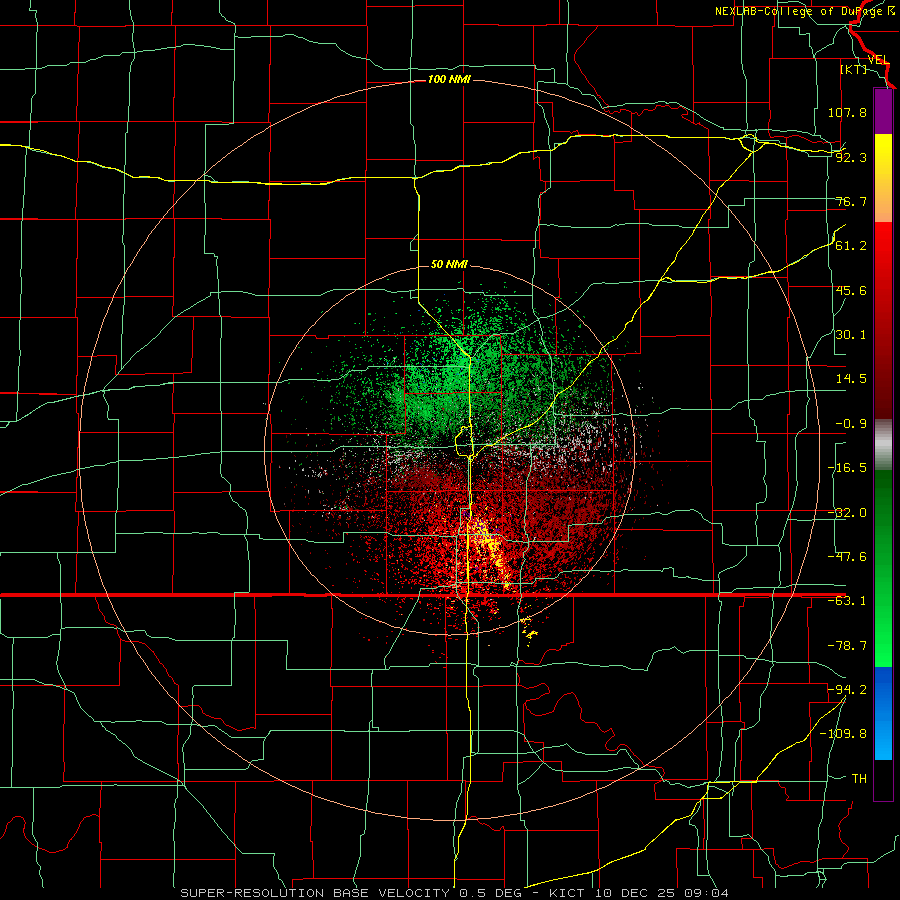Click the 30.1 scale value
The image size is (900, 900).
[851, 335]
